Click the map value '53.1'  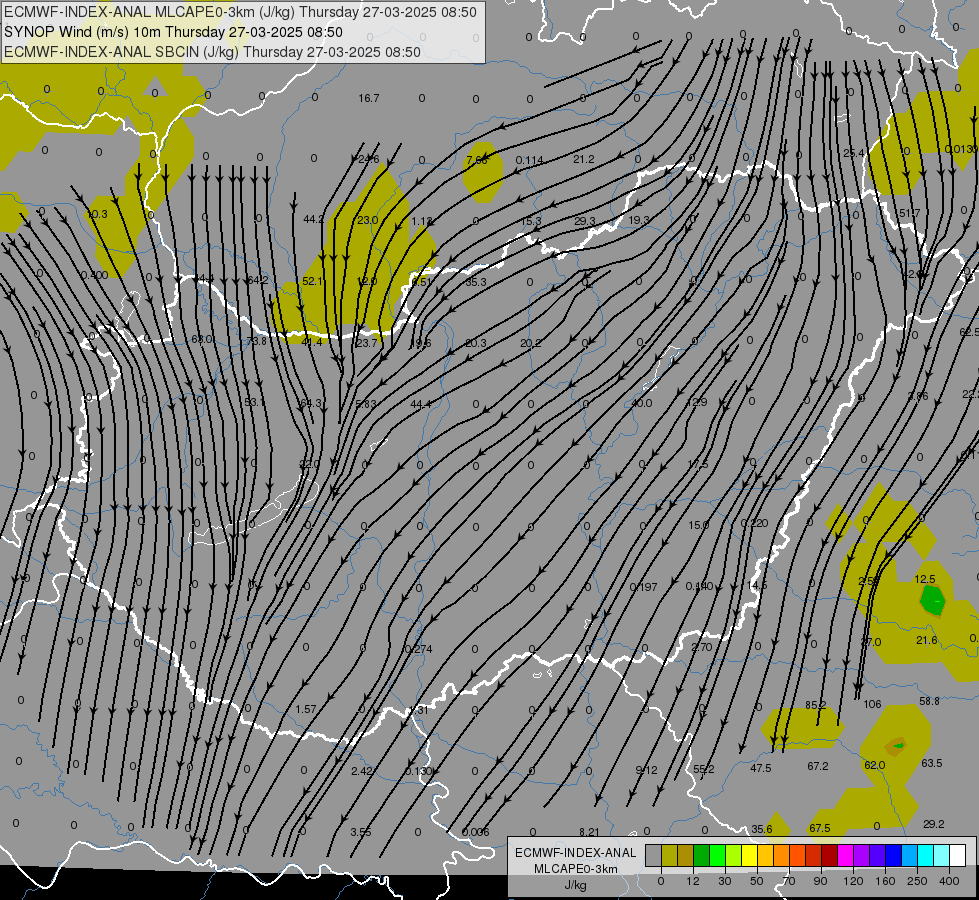click(x=255, y=402)
